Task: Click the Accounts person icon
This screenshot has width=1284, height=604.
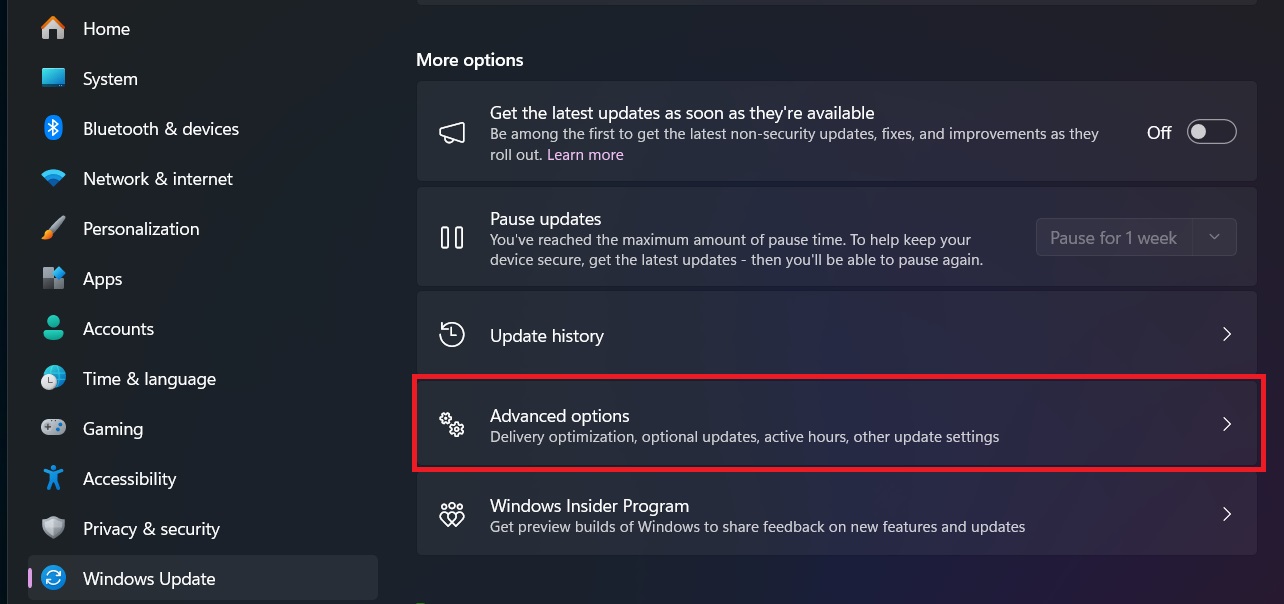Action: [53, 329]
